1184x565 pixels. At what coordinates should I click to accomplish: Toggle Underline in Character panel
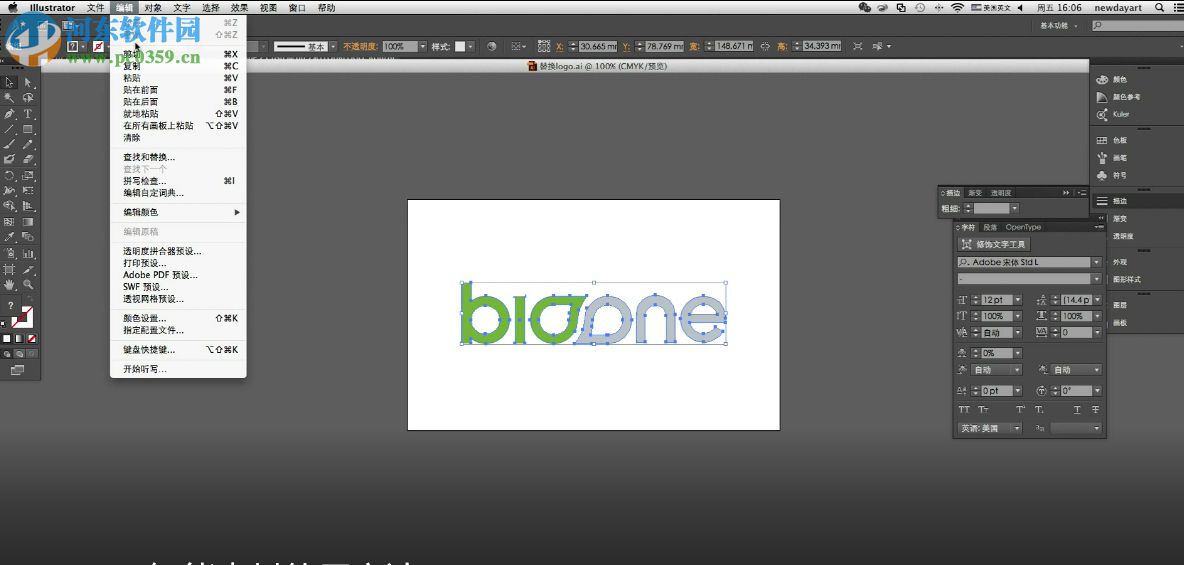pyautogui.click(x=1077, y=410)
